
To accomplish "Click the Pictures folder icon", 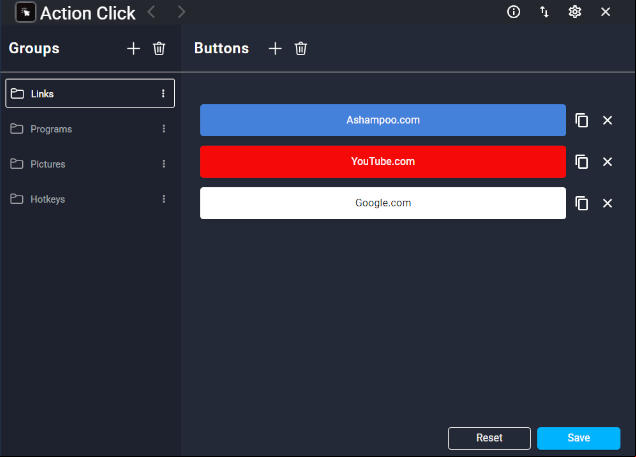I will click(17, 164).
